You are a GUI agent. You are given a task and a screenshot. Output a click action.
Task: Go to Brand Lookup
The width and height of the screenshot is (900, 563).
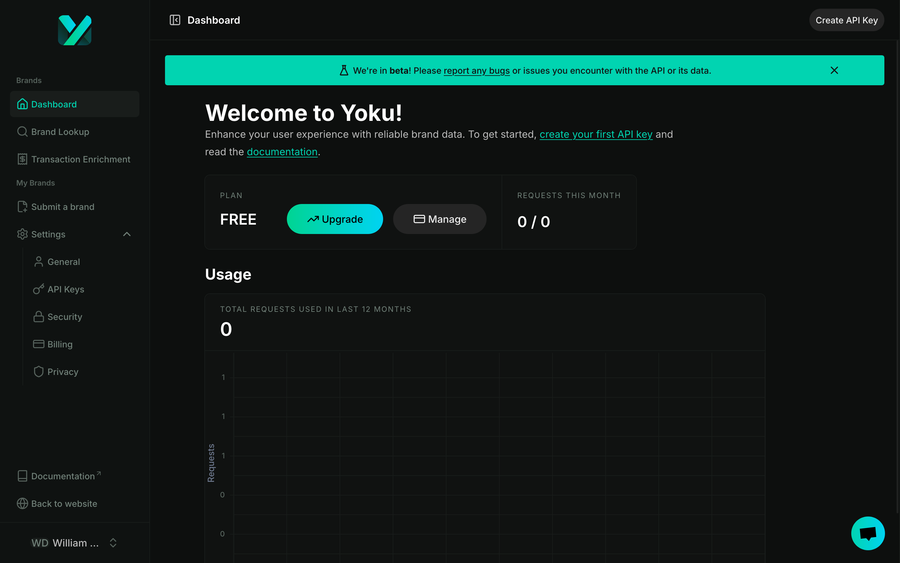click(75, 131)
